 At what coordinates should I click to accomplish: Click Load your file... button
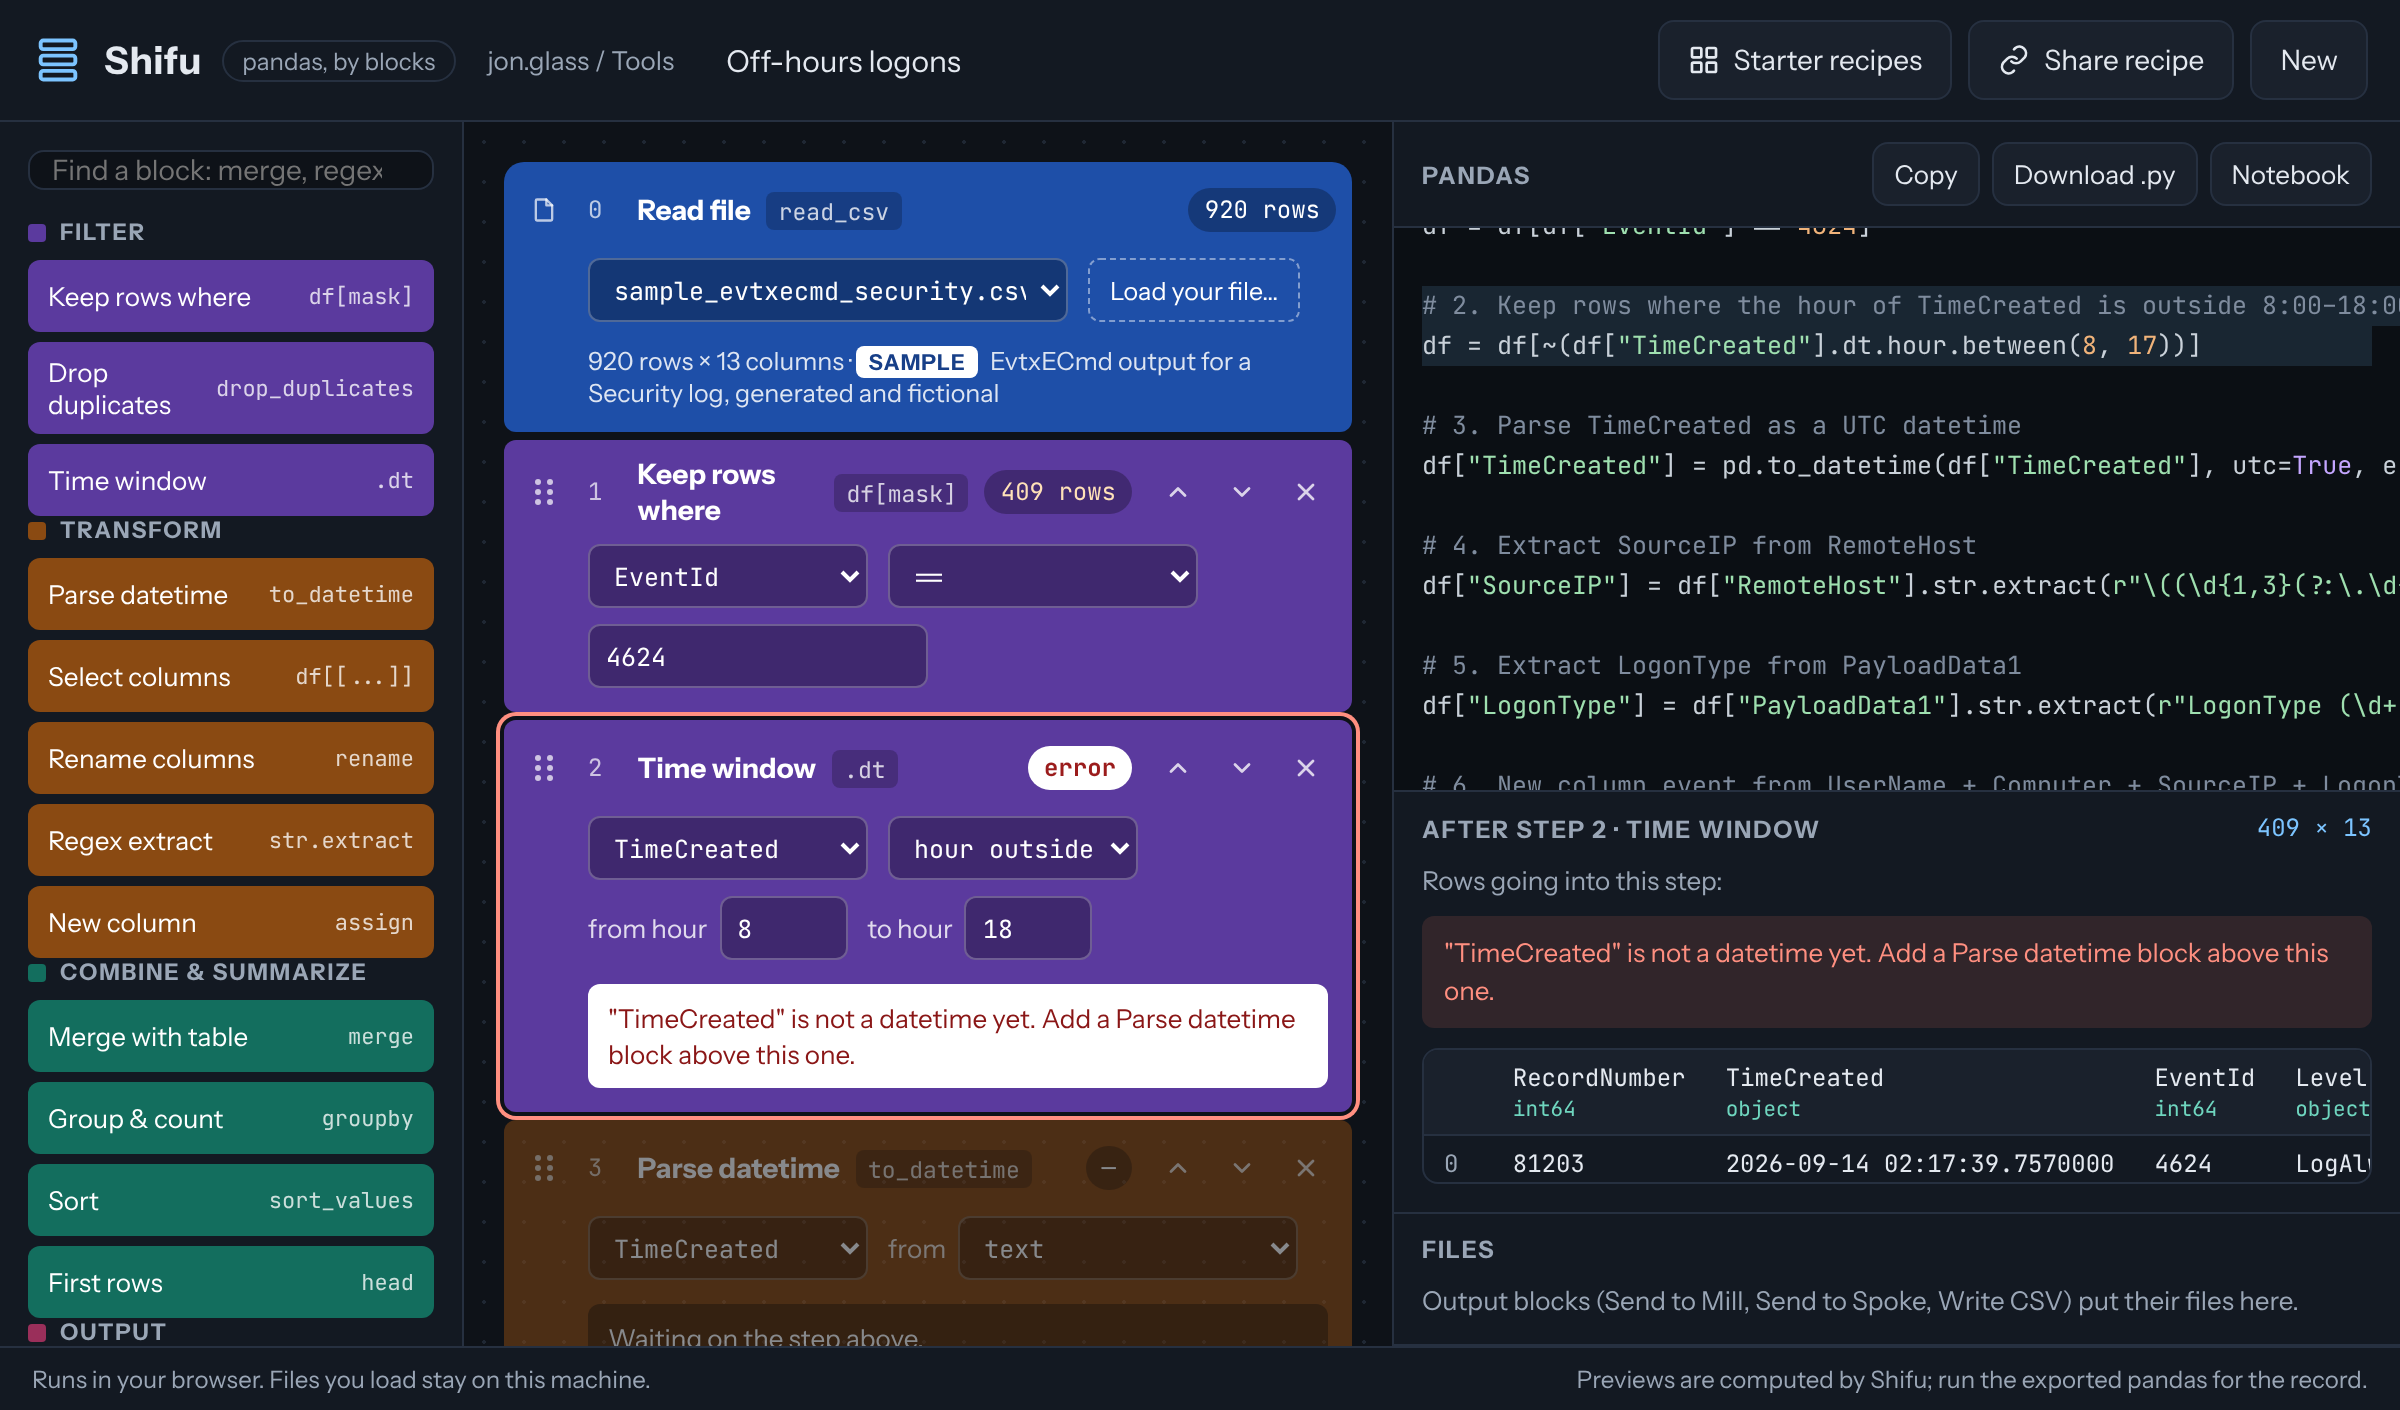coord(1194,291)
